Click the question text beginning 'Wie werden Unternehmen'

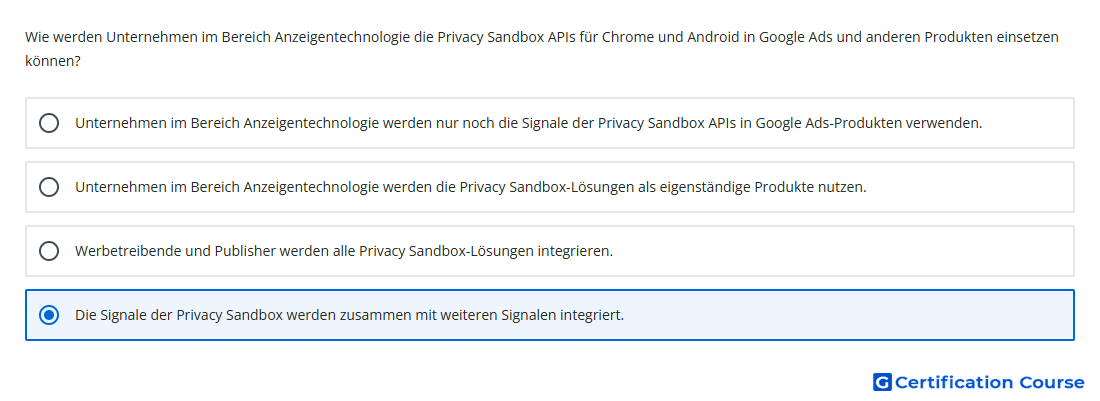point(542,49)
